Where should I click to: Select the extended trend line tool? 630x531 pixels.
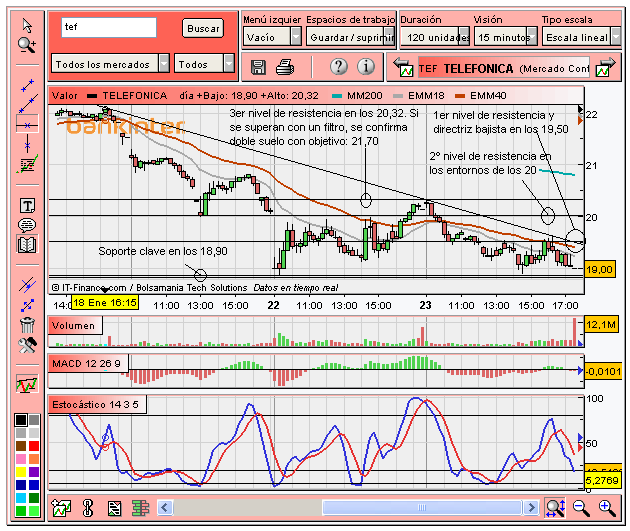pyautogui.click(x=27, y=104)
